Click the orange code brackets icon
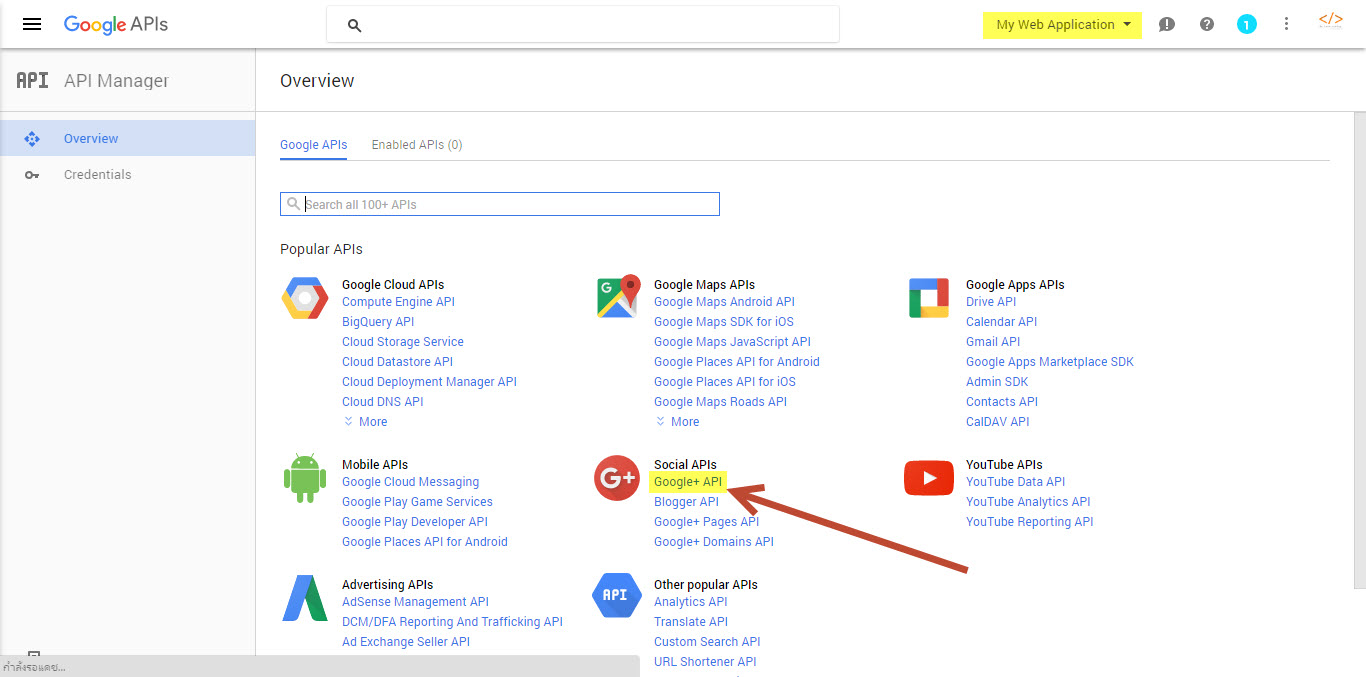Viewport: 1366px width, 677px height. [1331, 20]
